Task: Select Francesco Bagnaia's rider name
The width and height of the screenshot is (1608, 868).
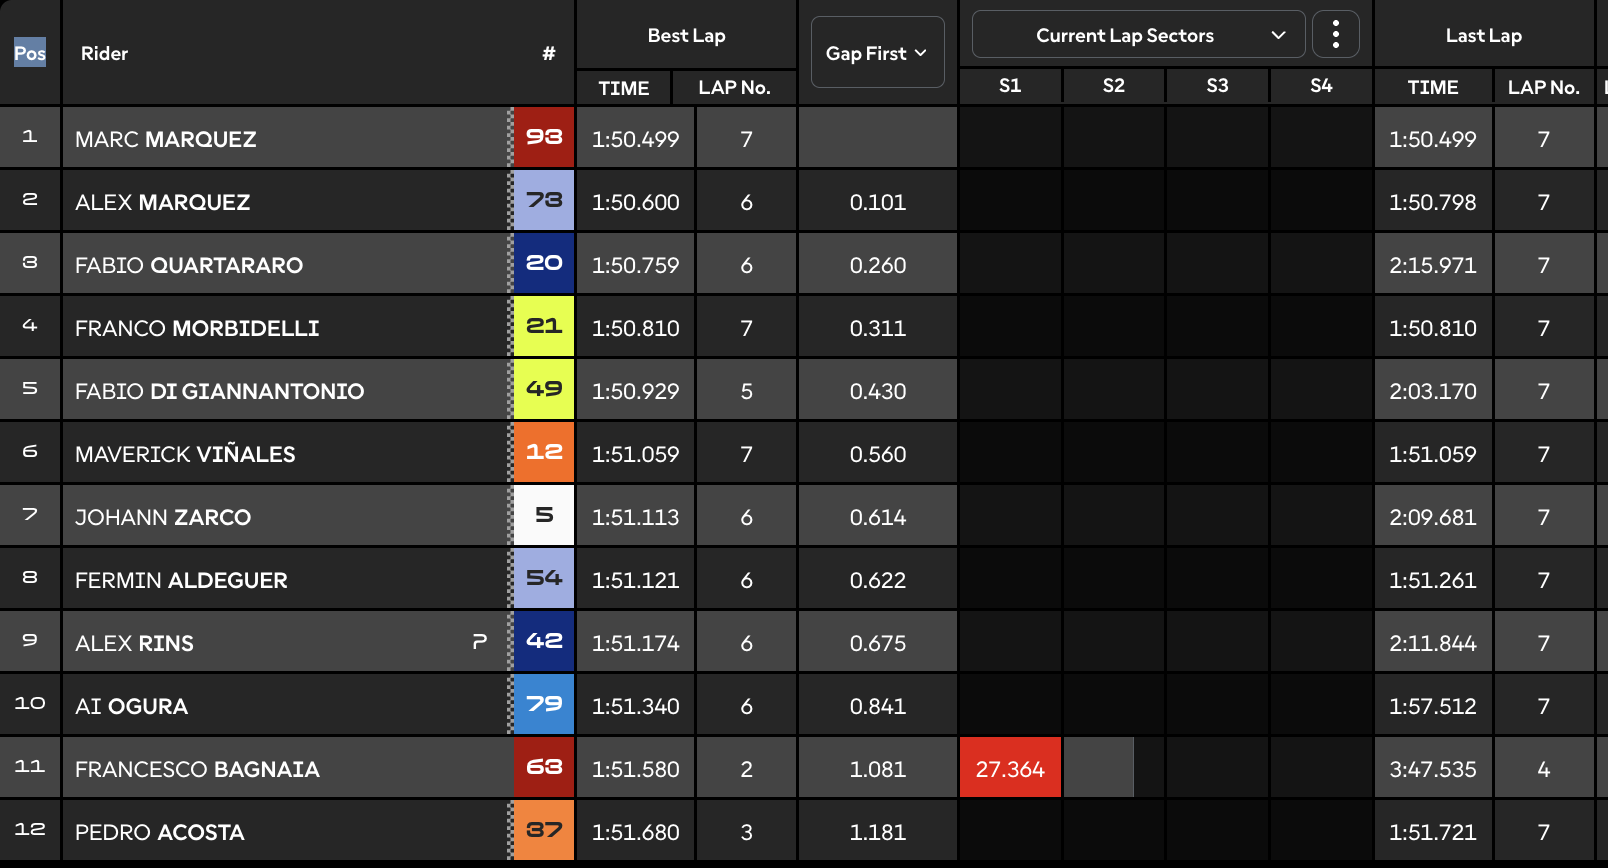Action: pyautogui.click(x=197, y=769)
